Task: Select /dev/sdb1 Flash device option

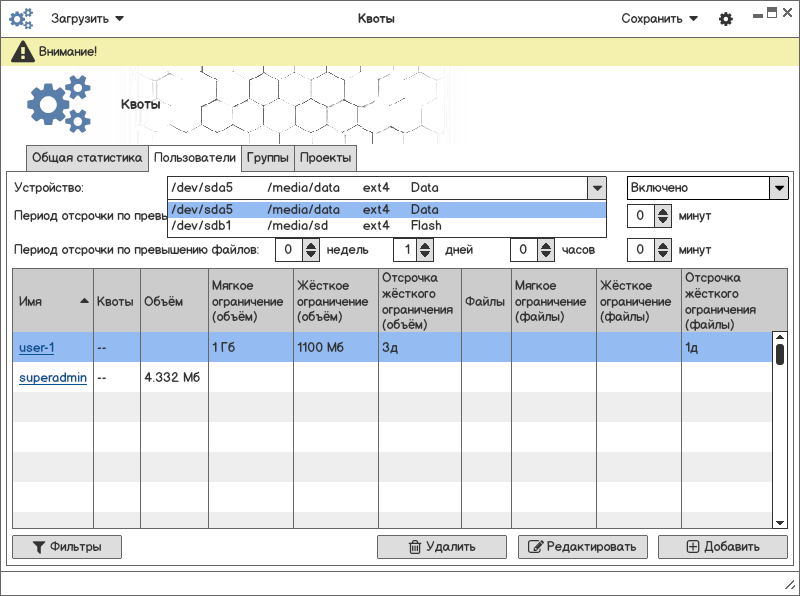Action: point(386,226)
